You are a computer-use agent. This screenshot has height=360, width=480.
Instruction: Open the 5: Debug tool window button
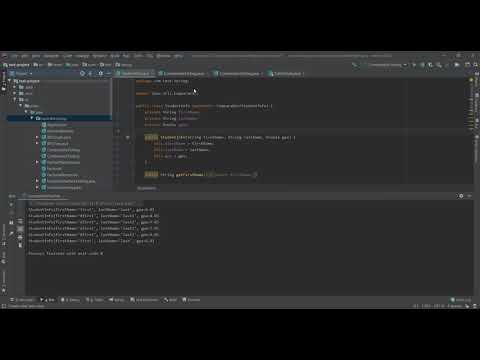[70, 300]
